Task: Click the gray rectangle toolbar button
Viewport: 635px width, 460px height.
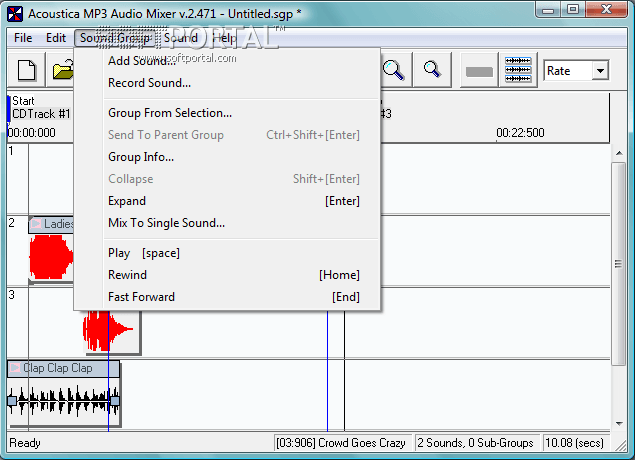Action: point(479,72)
